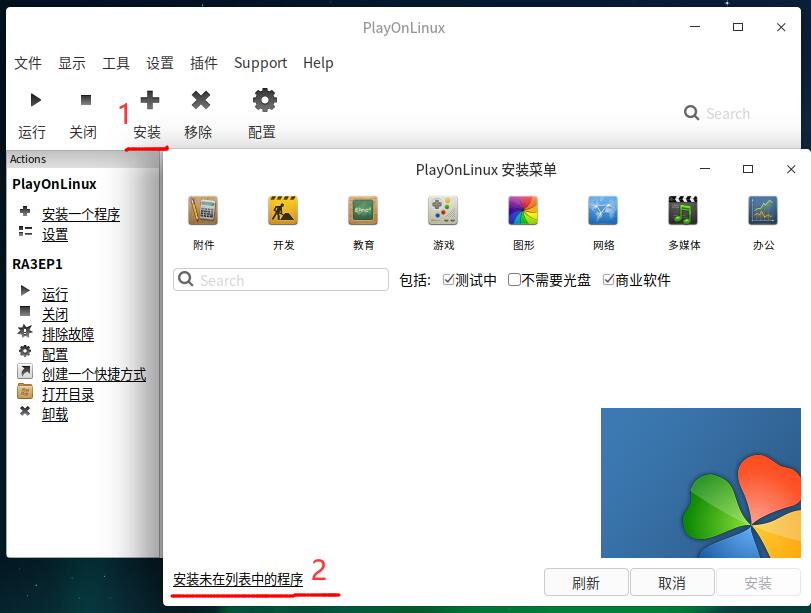Open the 工具 menu
Screen dimensions: 811x613
pos(116,63)
